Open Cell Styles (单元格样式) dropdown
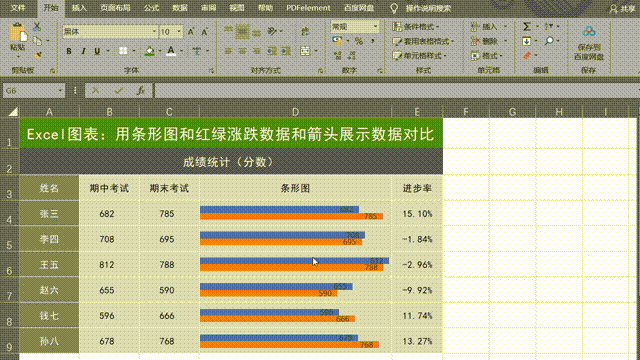 [x=420, y=56]
